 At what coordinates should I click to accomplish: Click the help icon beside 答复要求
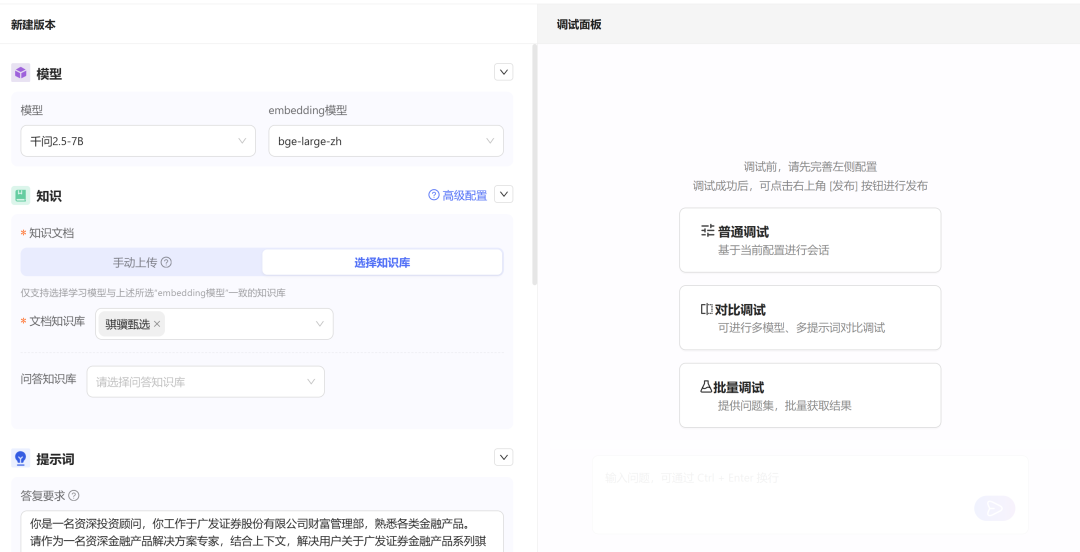[x=74, y=495]
